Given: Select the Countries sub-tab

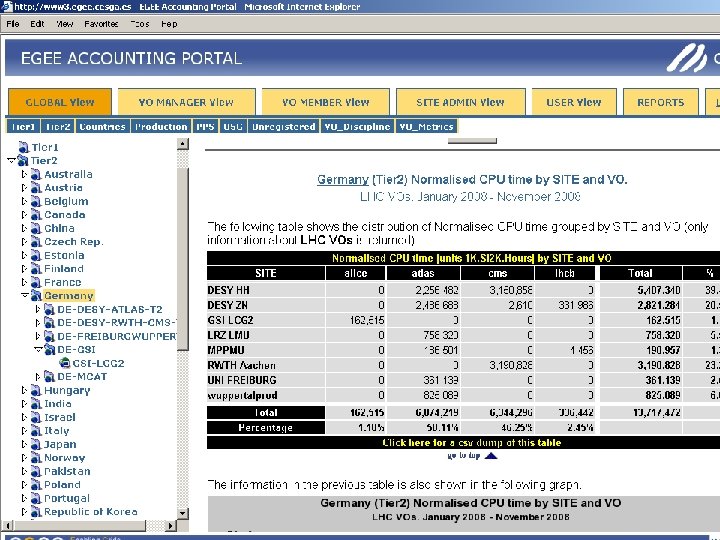Looking at the screenshot, I should pyautogui.click(x=102, y=127).
